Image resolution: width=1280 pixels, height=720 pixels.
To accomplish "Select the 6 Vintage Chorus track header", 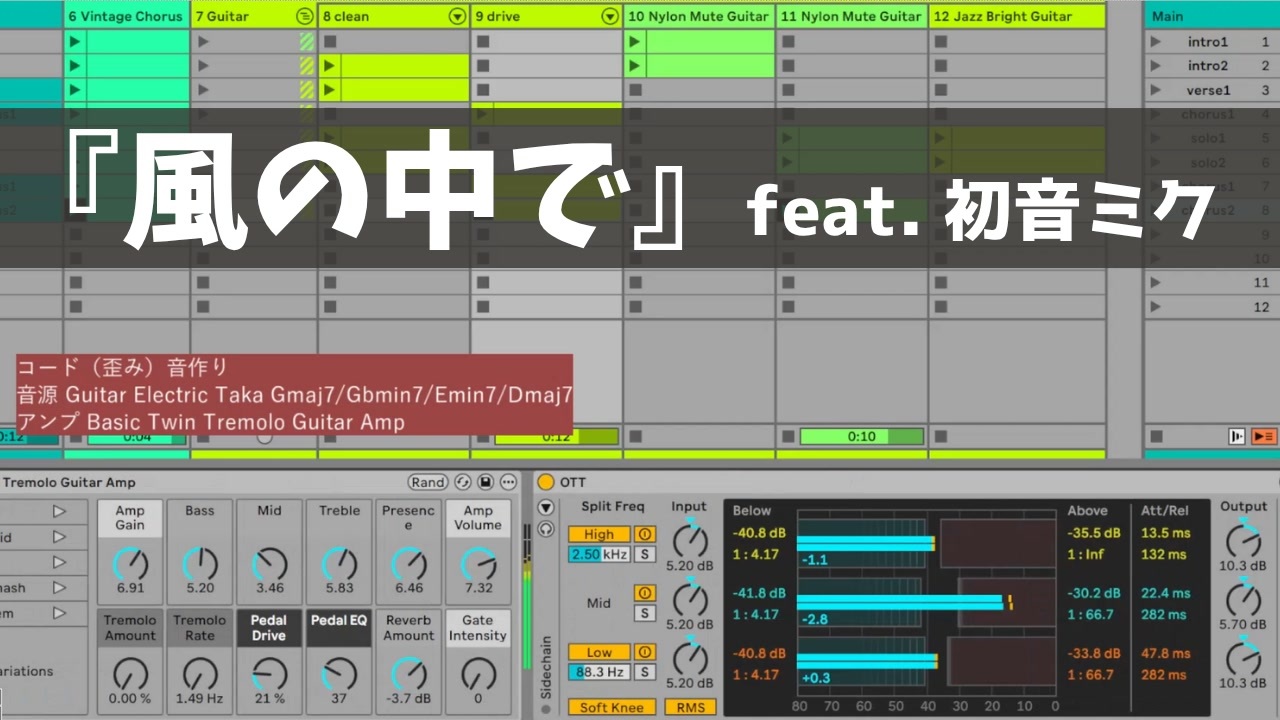I will tap(126, 16).
